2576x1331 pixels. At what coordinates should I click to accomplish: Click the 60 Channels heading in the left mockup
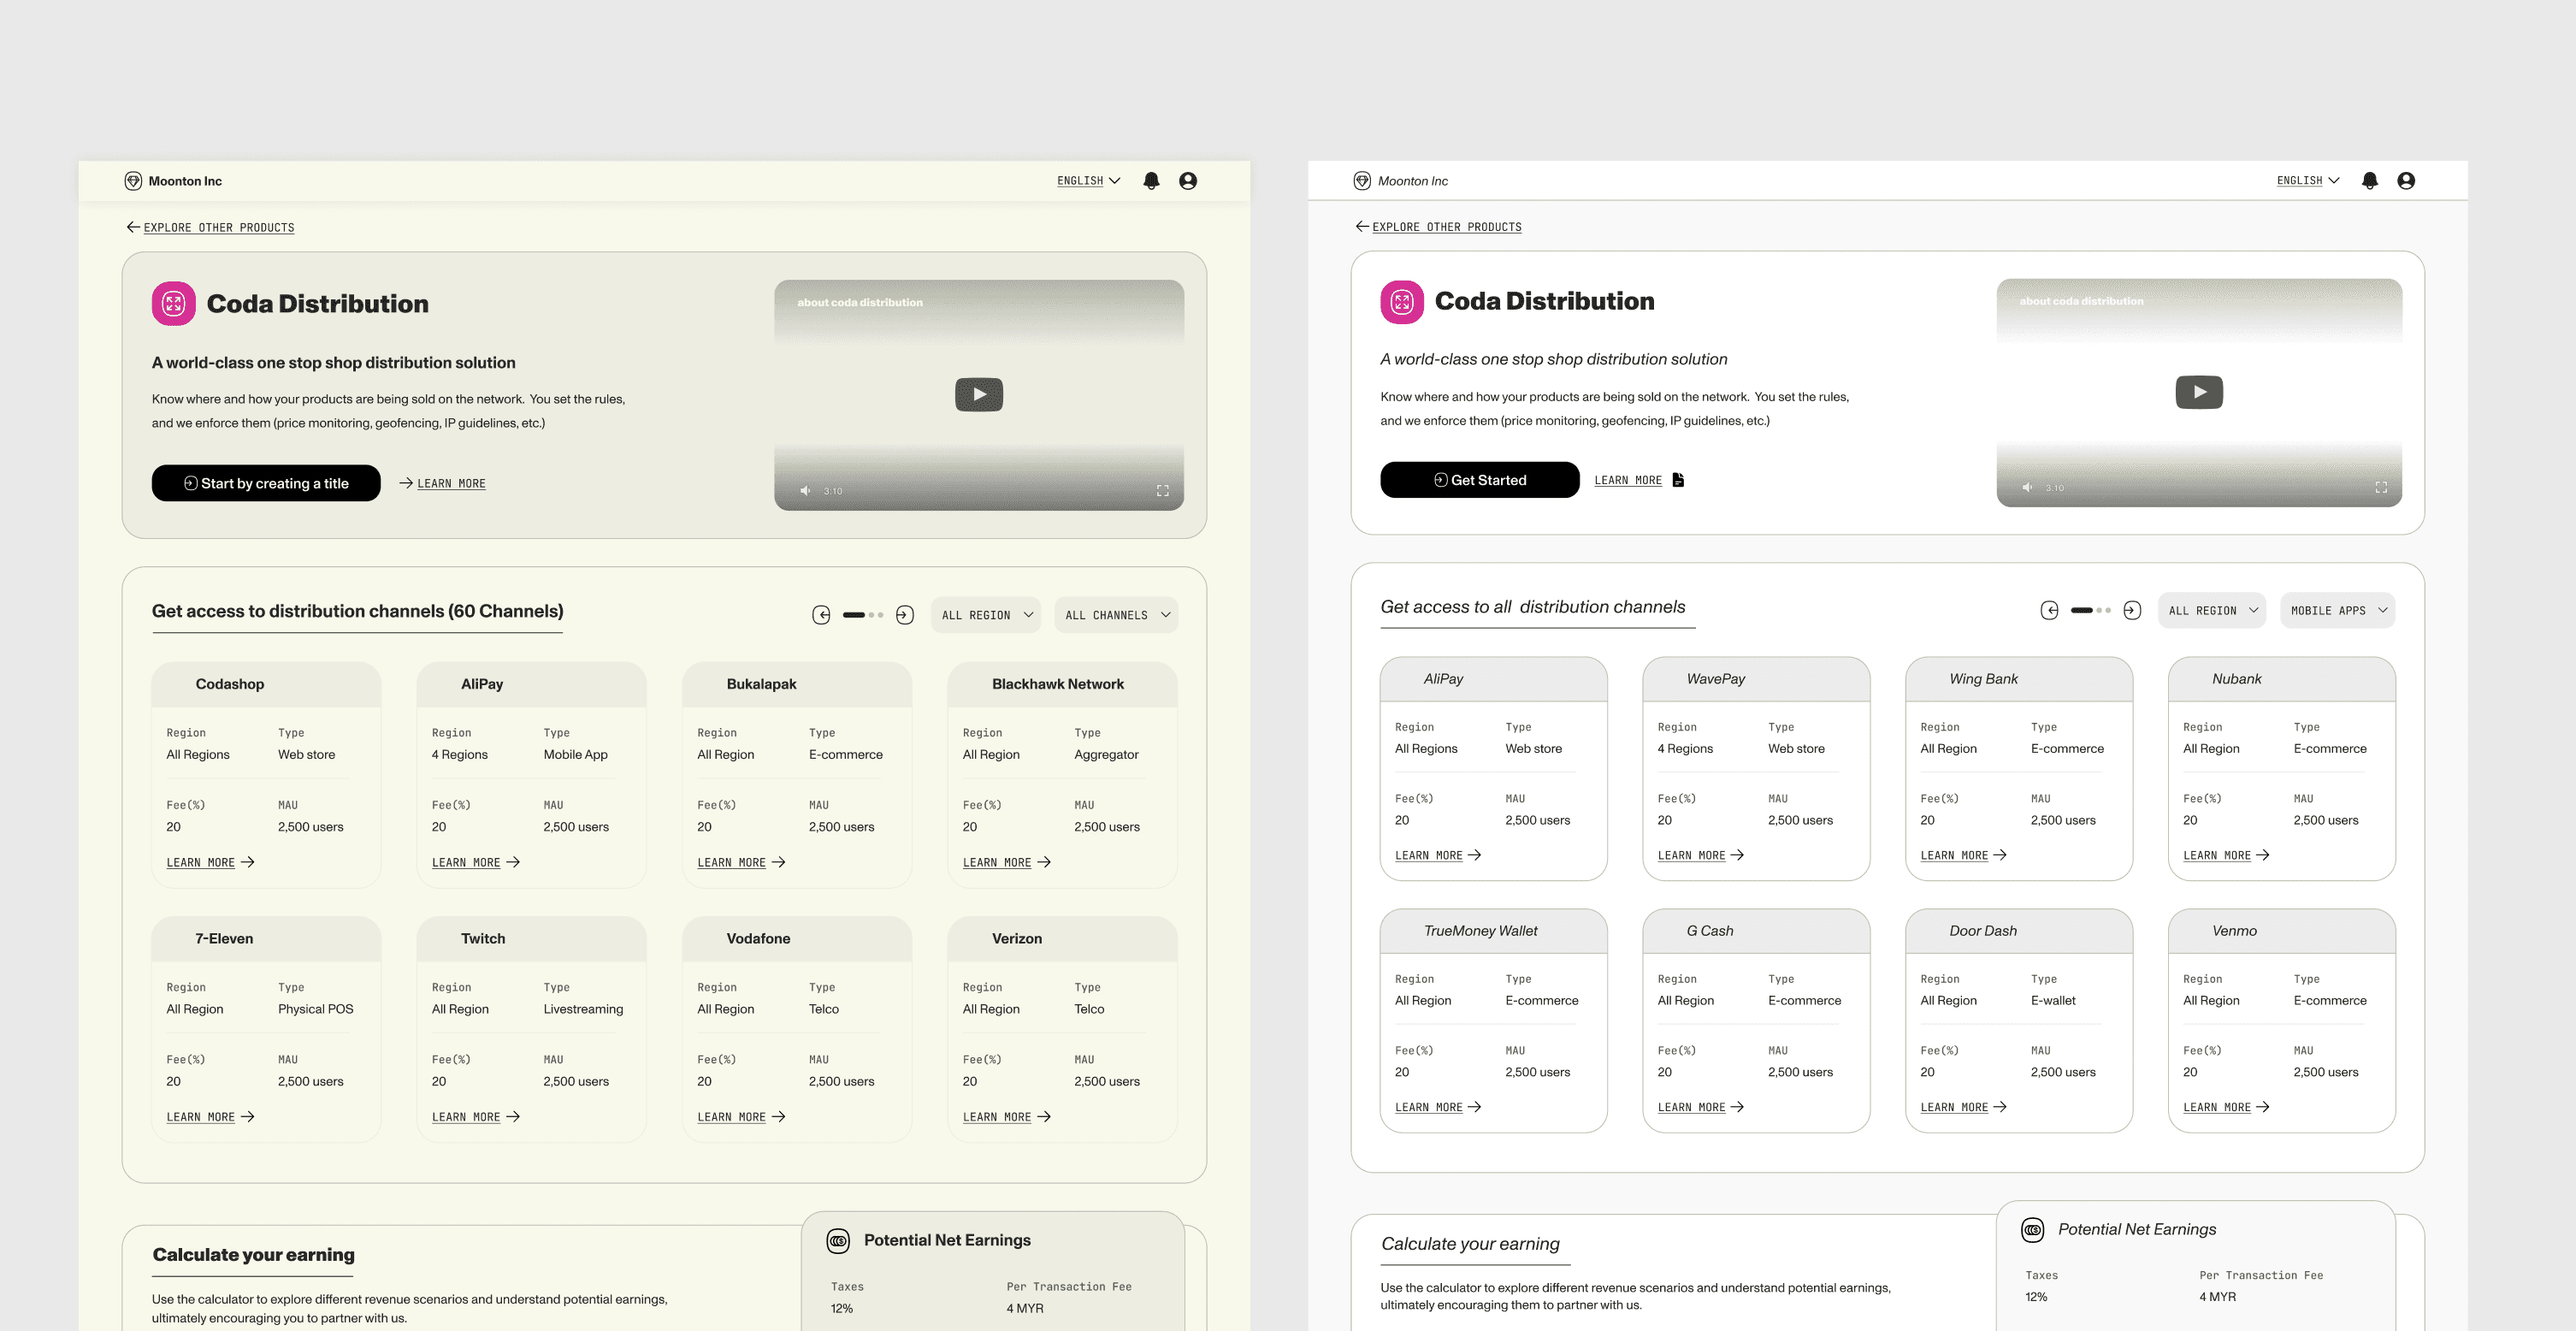click(357, 611)
